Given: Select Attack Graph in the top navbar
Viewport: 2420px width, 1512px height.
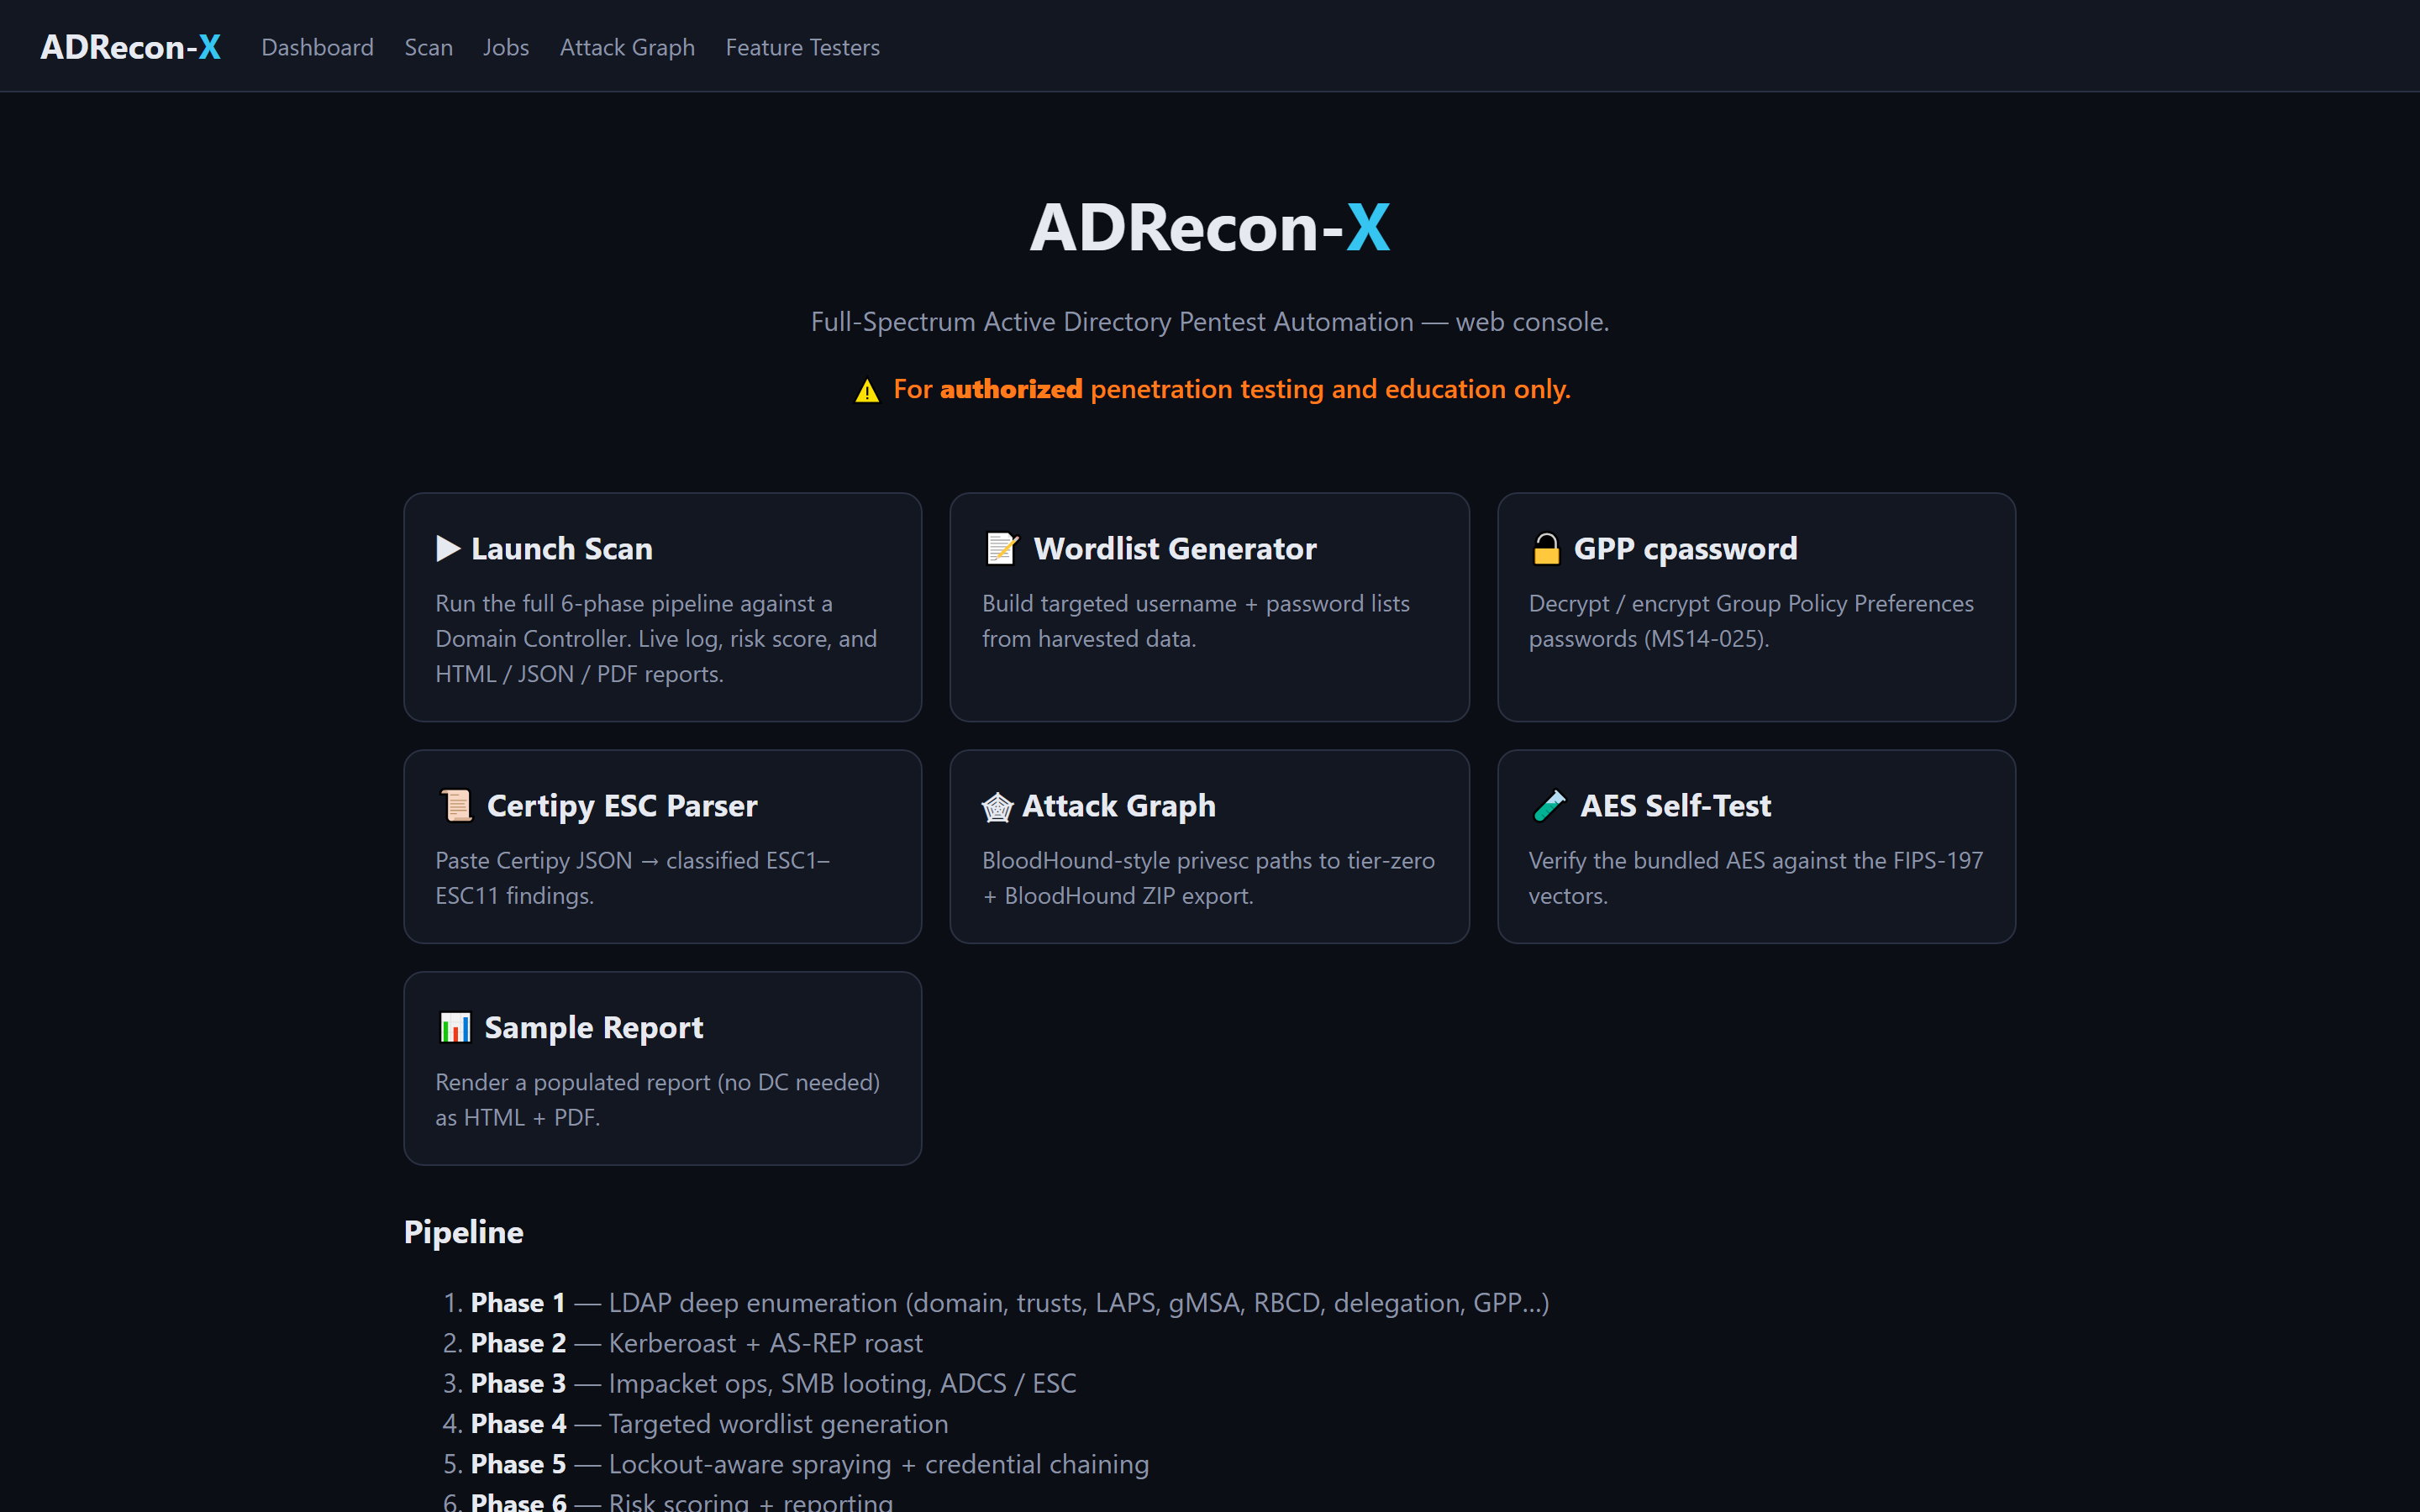Looking at the screenshot, I should [x=627, y=47].
